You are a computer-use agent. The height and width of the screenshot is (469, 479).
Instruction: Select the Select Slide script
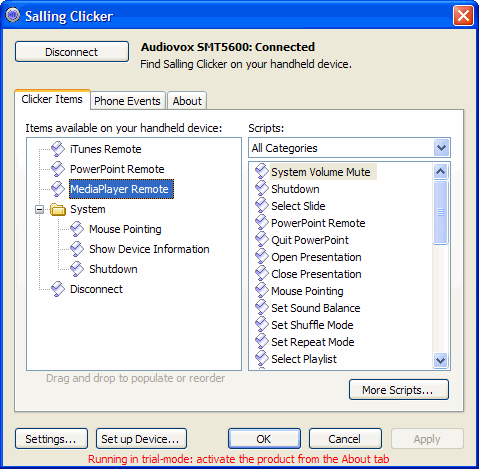(x=298, y=206)
